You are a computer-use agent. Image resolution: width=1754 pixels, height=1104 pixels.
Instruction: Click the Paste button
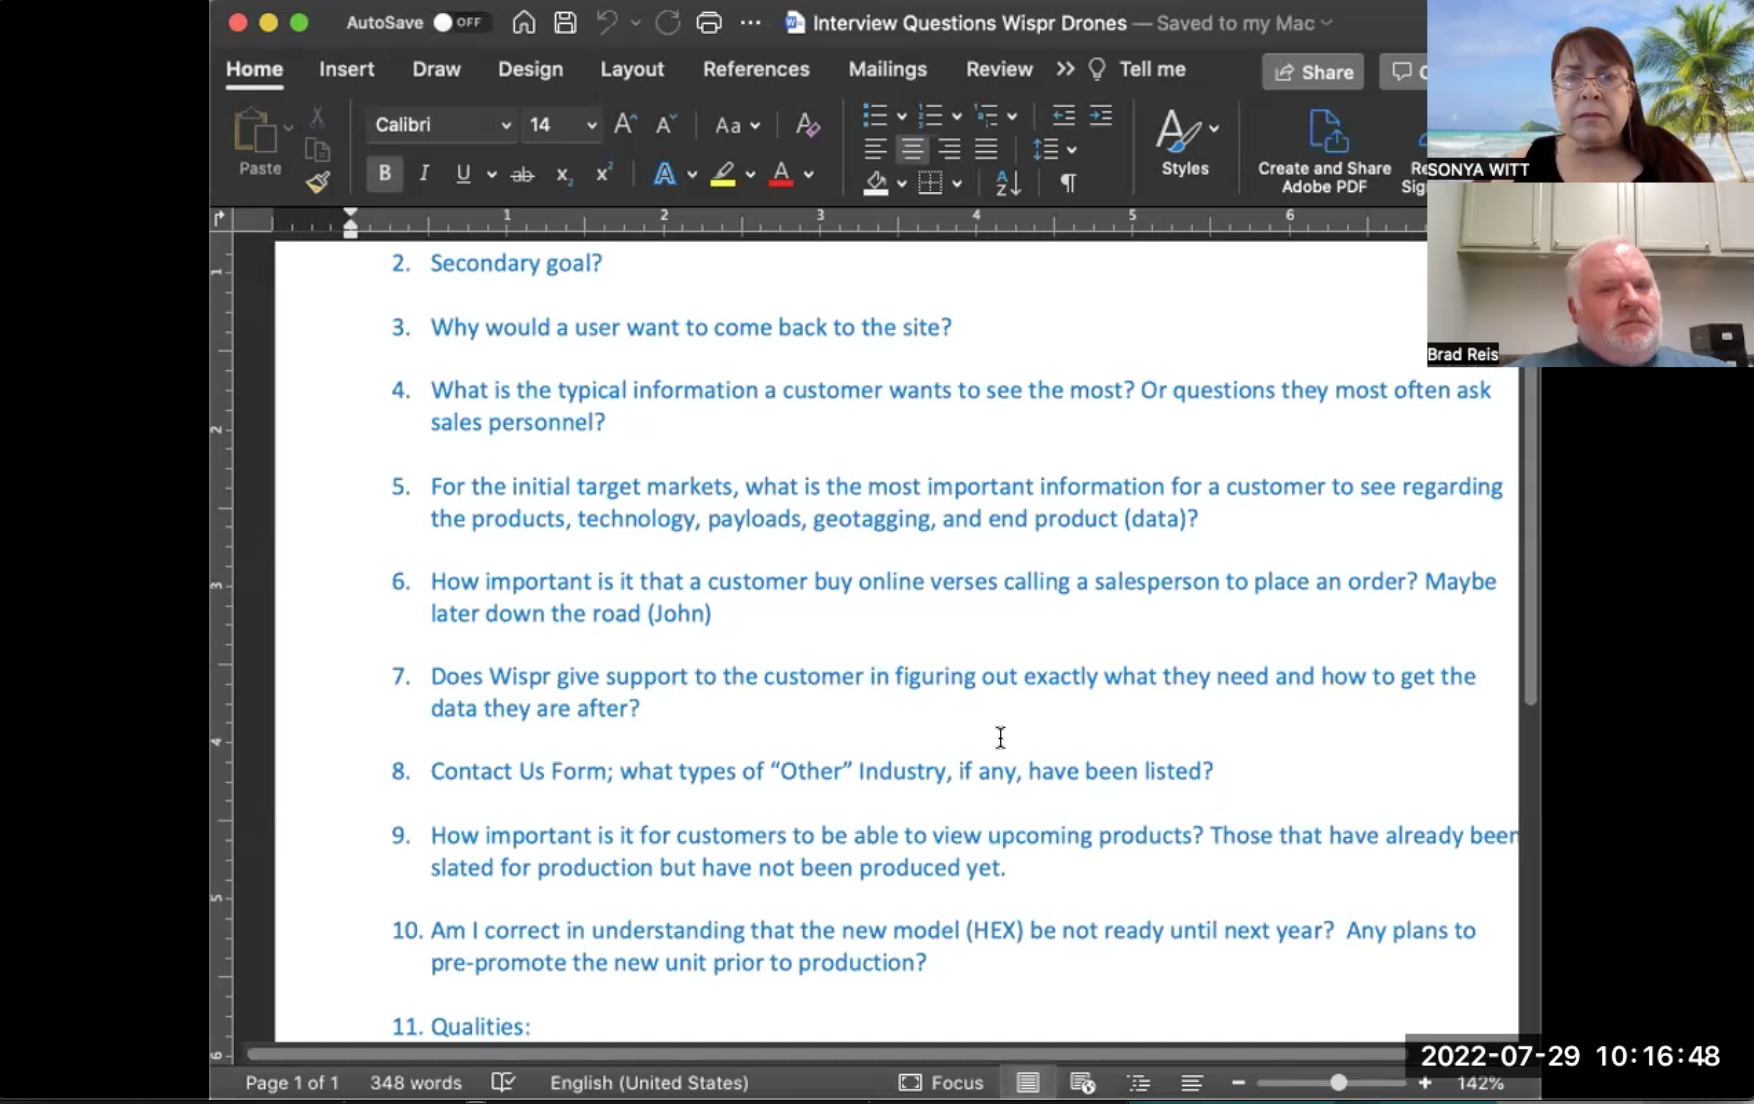tap(259, 143)
